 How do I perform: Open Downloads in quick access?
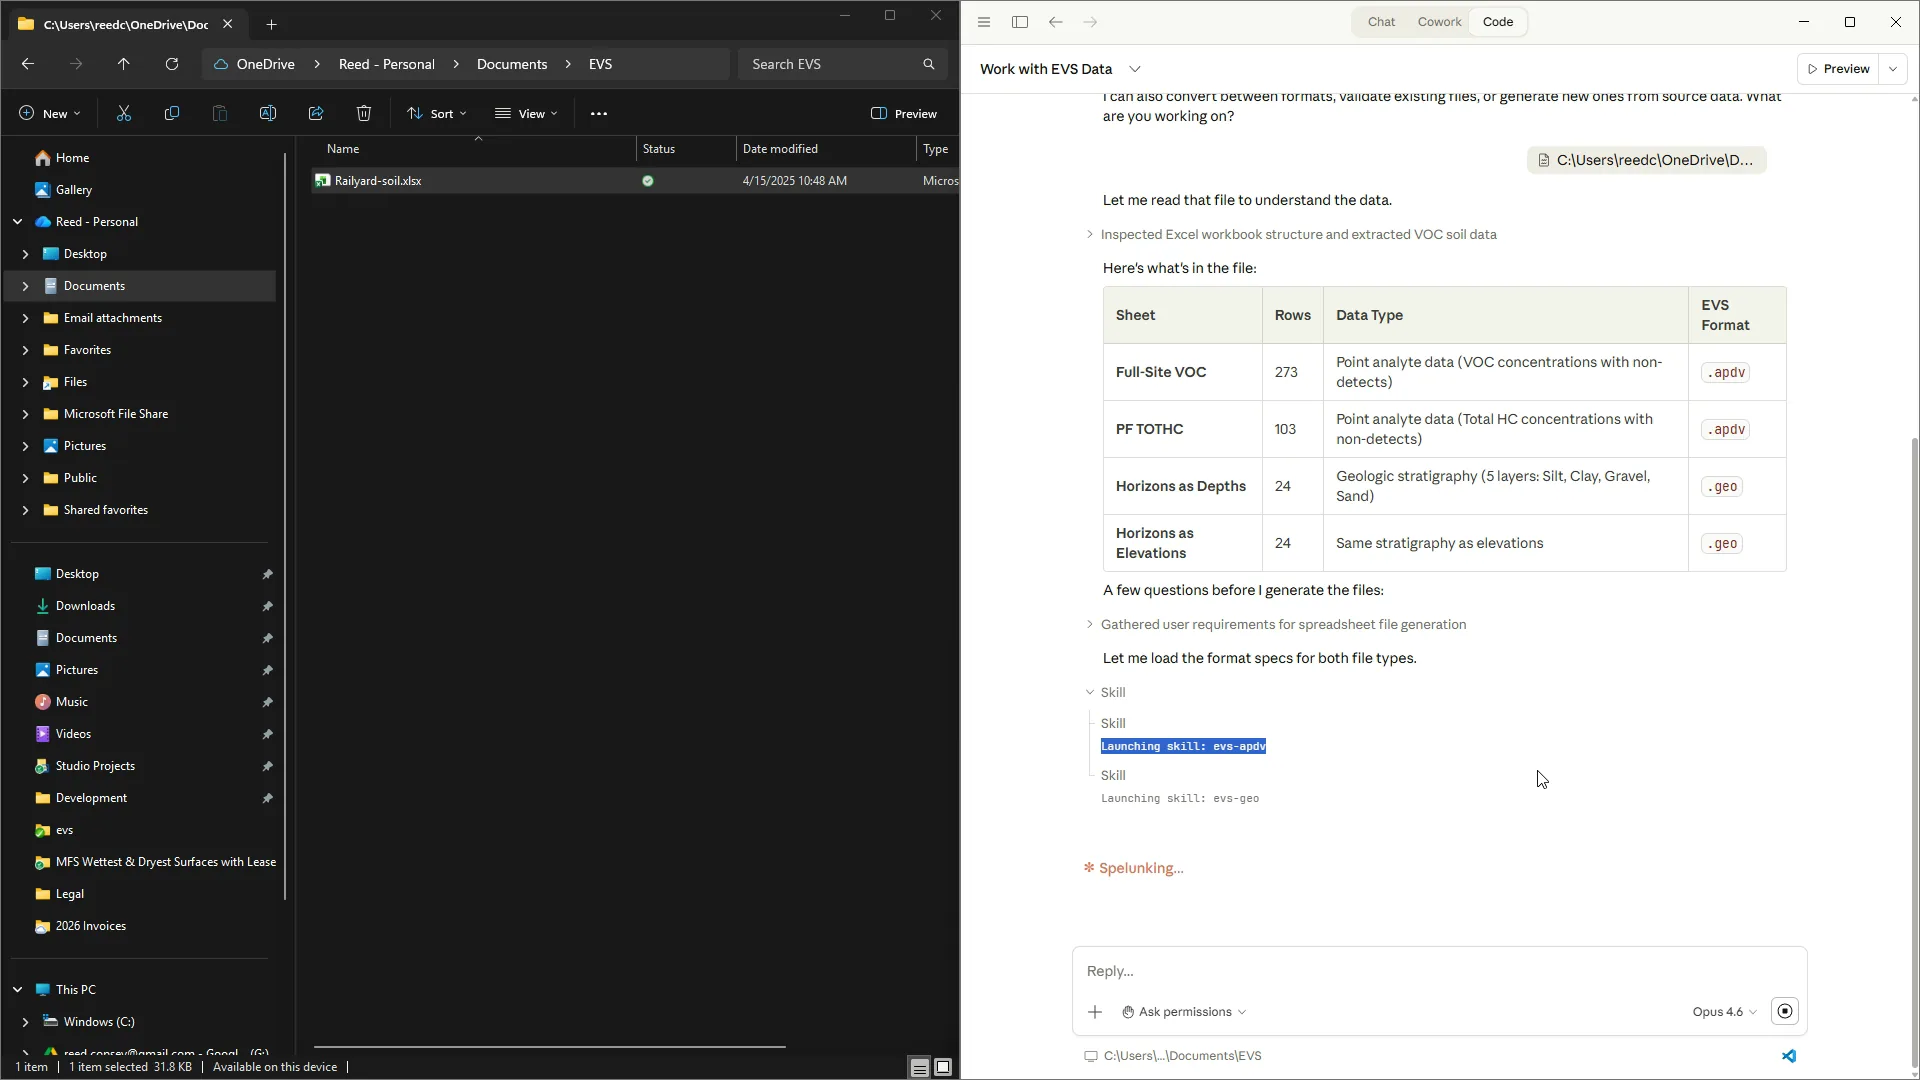85,606
